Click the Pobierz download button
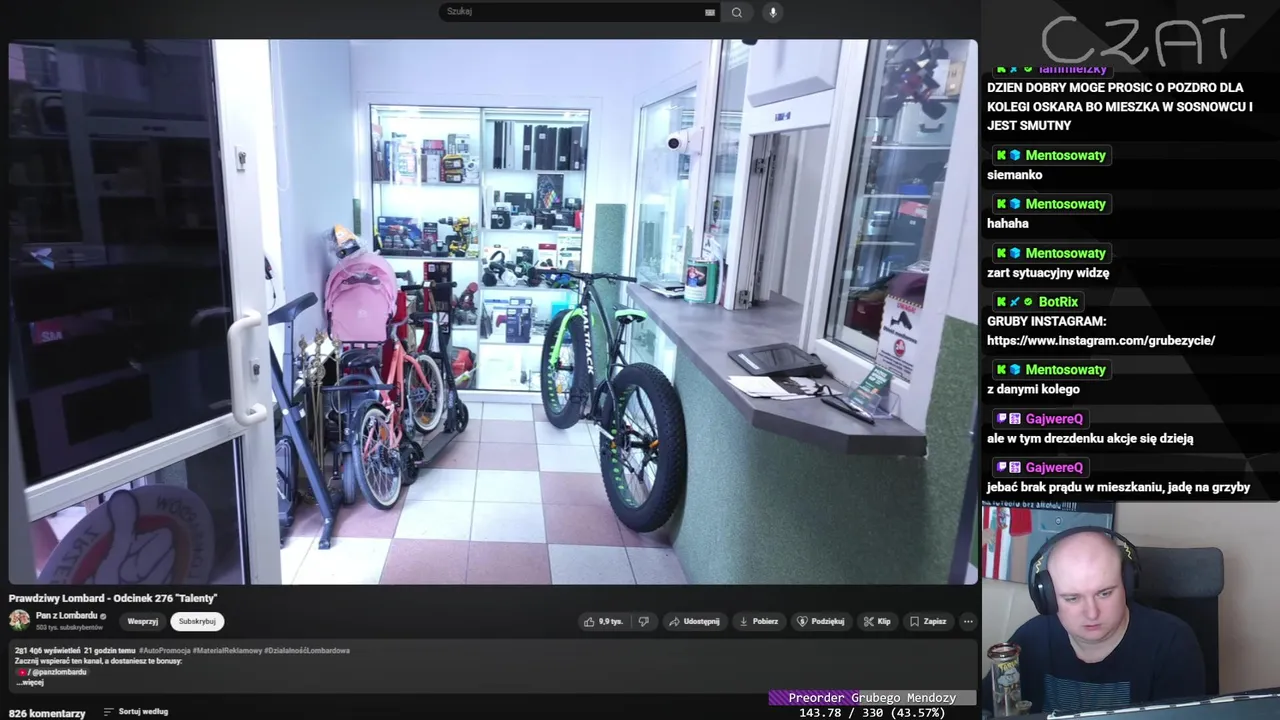1280x720 pixels. coord(758,621)
